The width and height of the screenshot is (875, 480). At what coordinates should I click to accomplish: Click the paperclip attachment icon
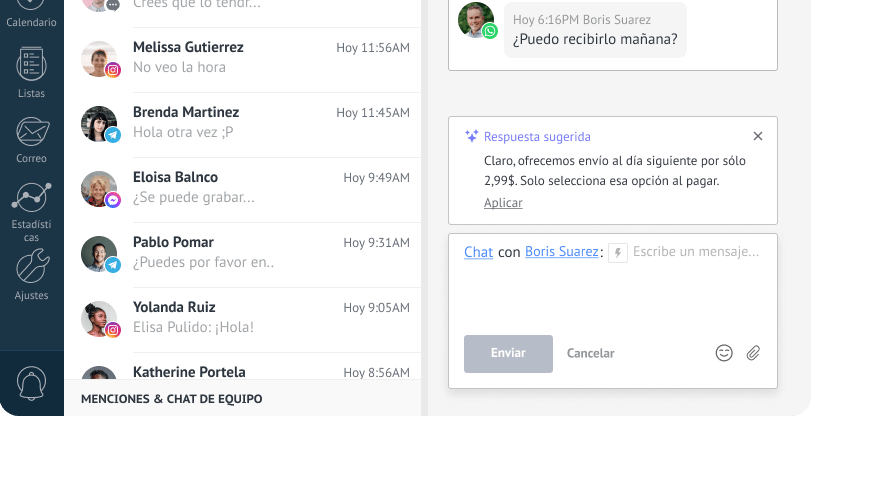[x=753, y=353]
